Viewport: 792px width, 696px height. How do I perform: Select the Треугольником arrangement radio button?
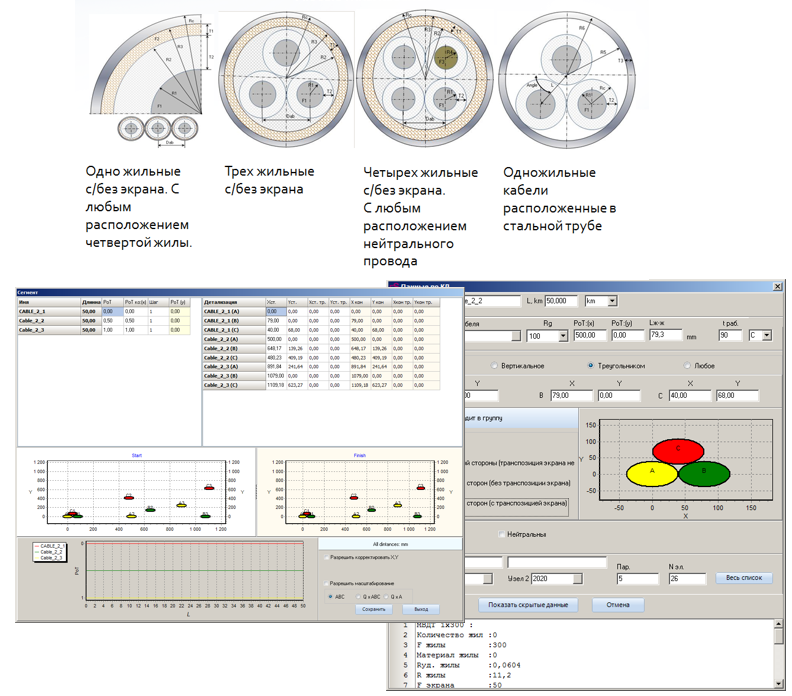(591, 365)
